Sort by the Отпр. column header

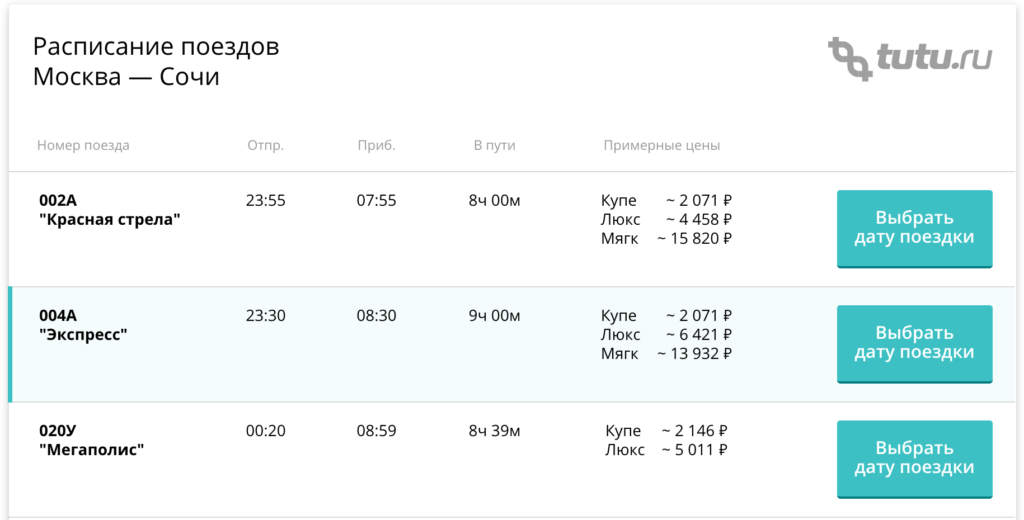[x=265, y=145]
